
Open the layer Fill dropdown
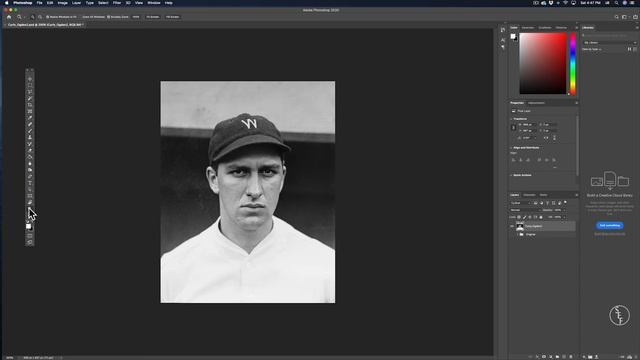pos(564,217)
